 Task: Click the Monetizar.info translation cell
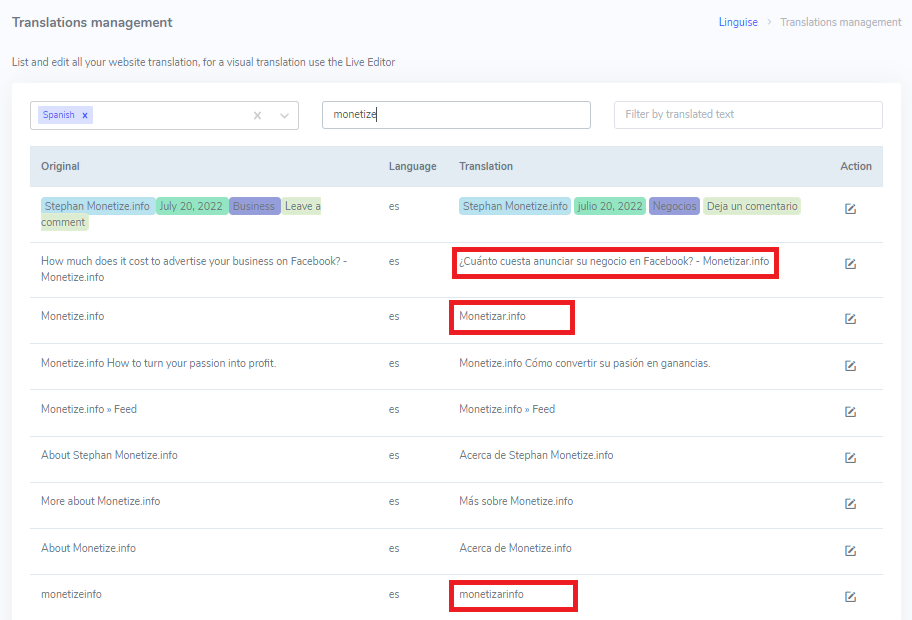point(492,316)
